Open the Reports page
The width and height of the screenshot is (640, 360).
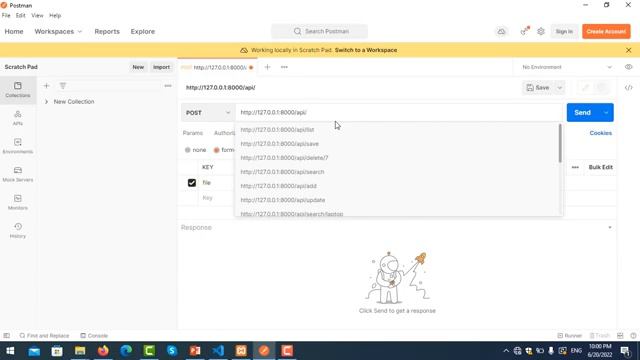(107, 31)
